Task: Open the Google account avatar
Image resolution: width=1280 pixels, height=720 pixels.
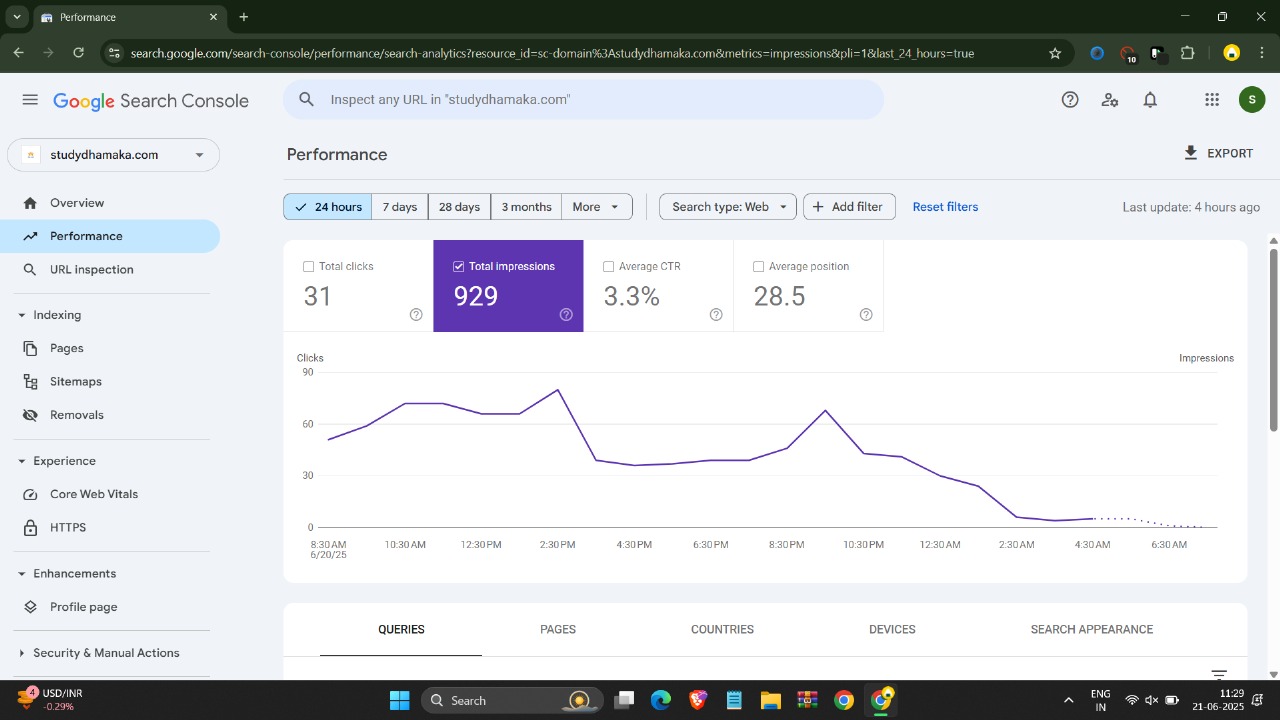Action: click(1252, 100)
